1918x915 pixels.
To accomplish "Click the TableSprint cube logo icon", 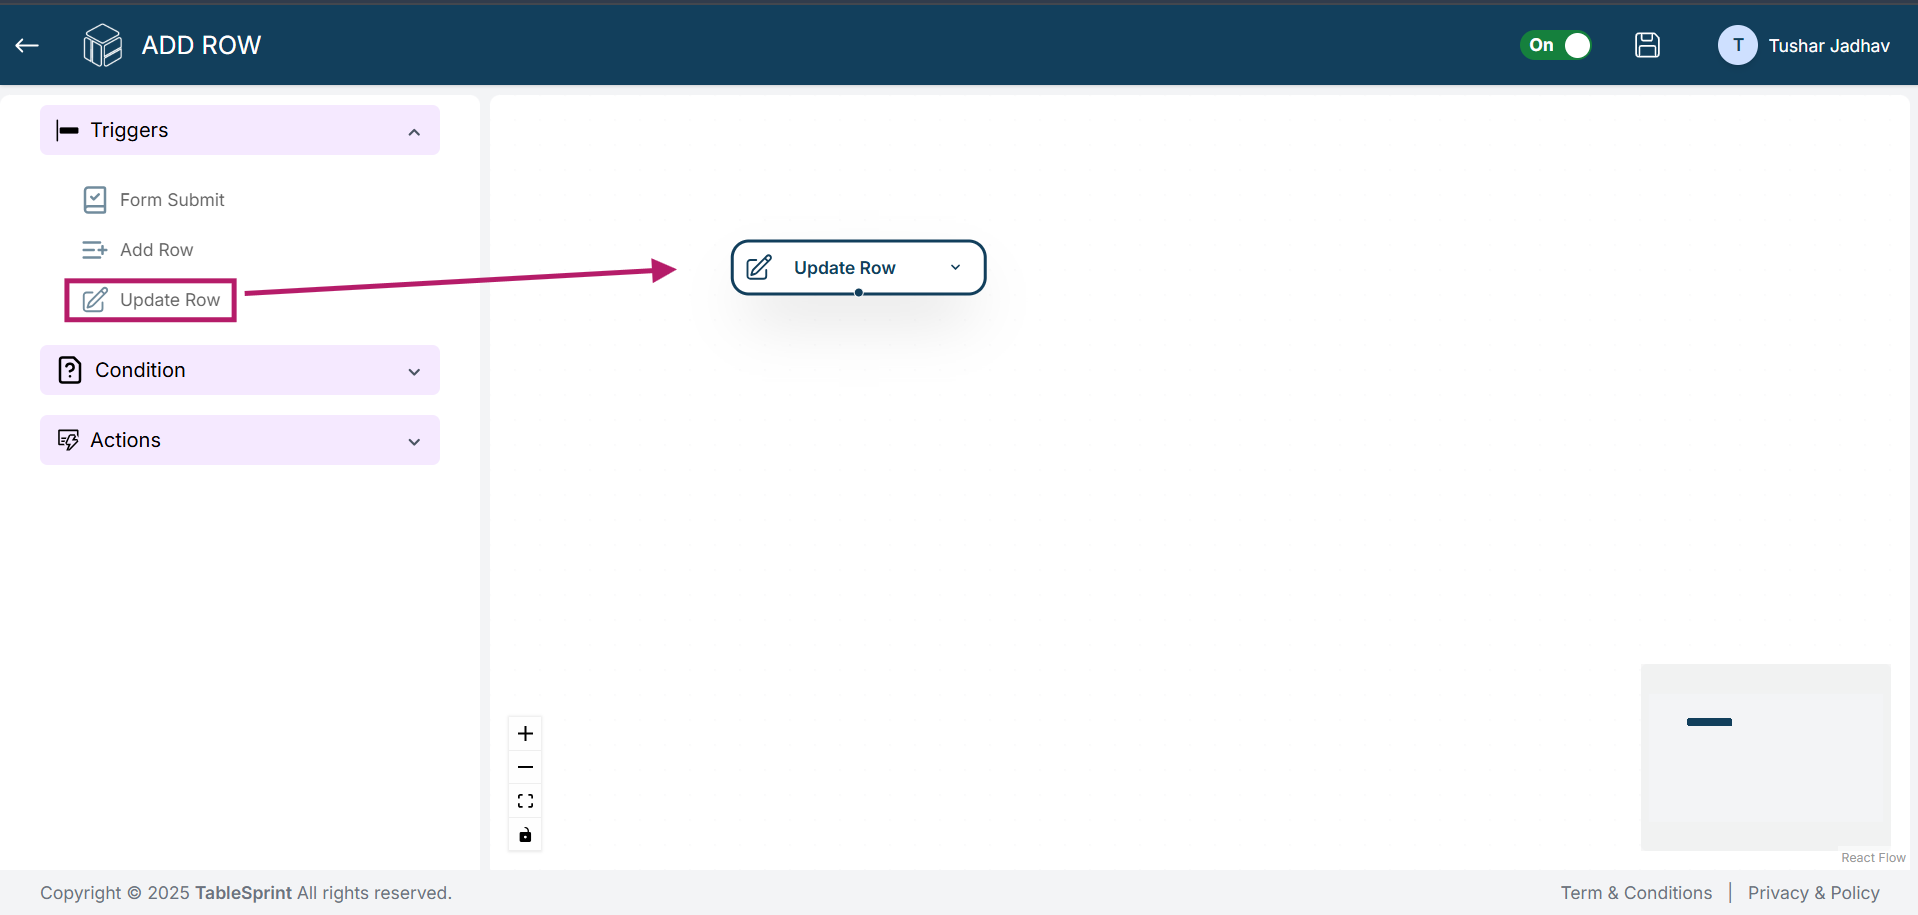I will click(x=102, y=45).
